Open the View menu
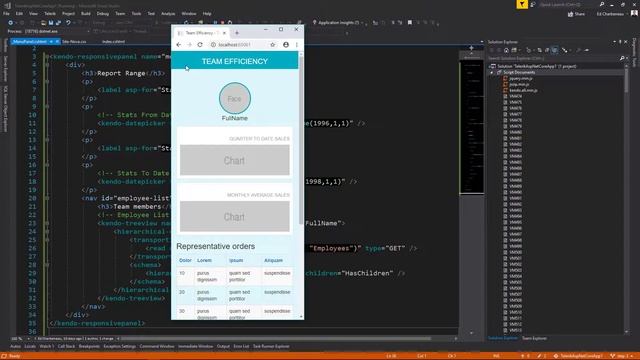Viewport: 640px width, 360px height. click(33, 13)
